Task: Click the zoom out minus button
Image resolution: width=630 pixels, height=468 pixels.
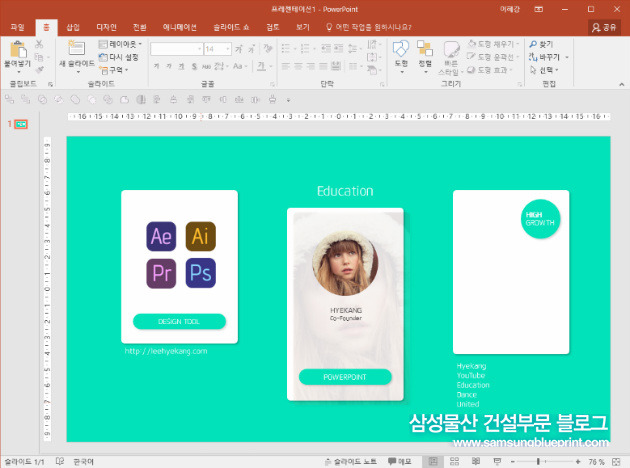Action: coord(513,462)
